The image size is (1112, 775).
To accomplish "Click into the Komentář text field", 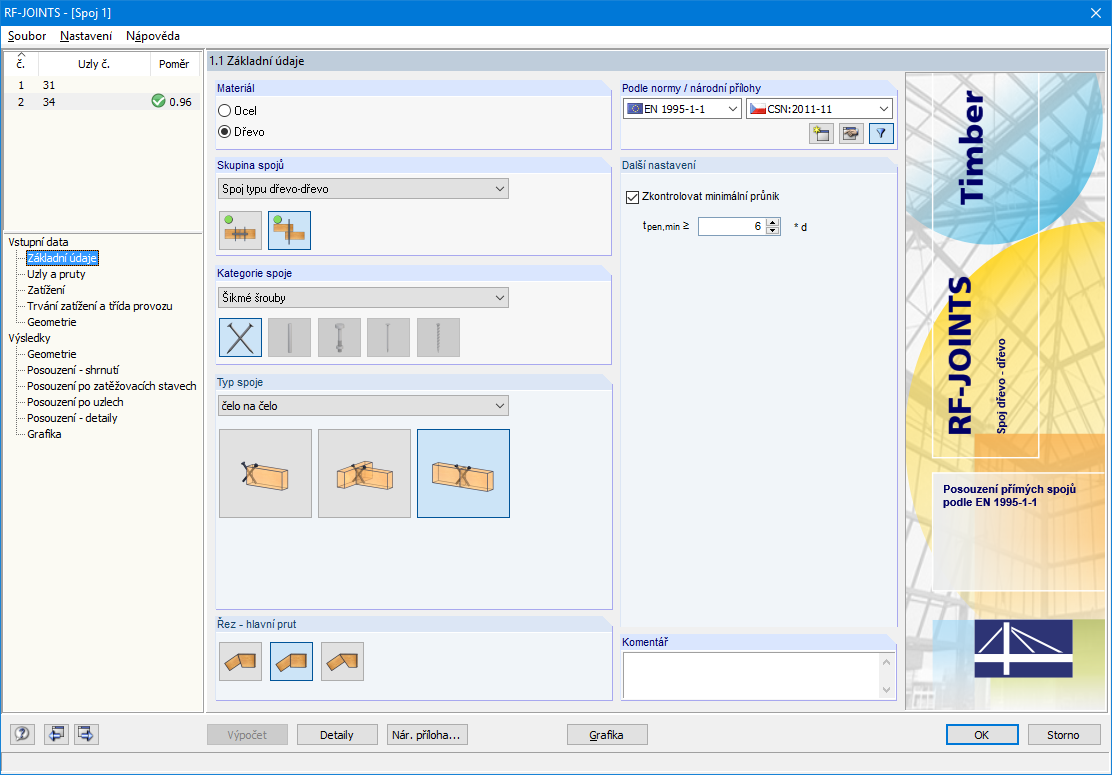I will 752,676.
